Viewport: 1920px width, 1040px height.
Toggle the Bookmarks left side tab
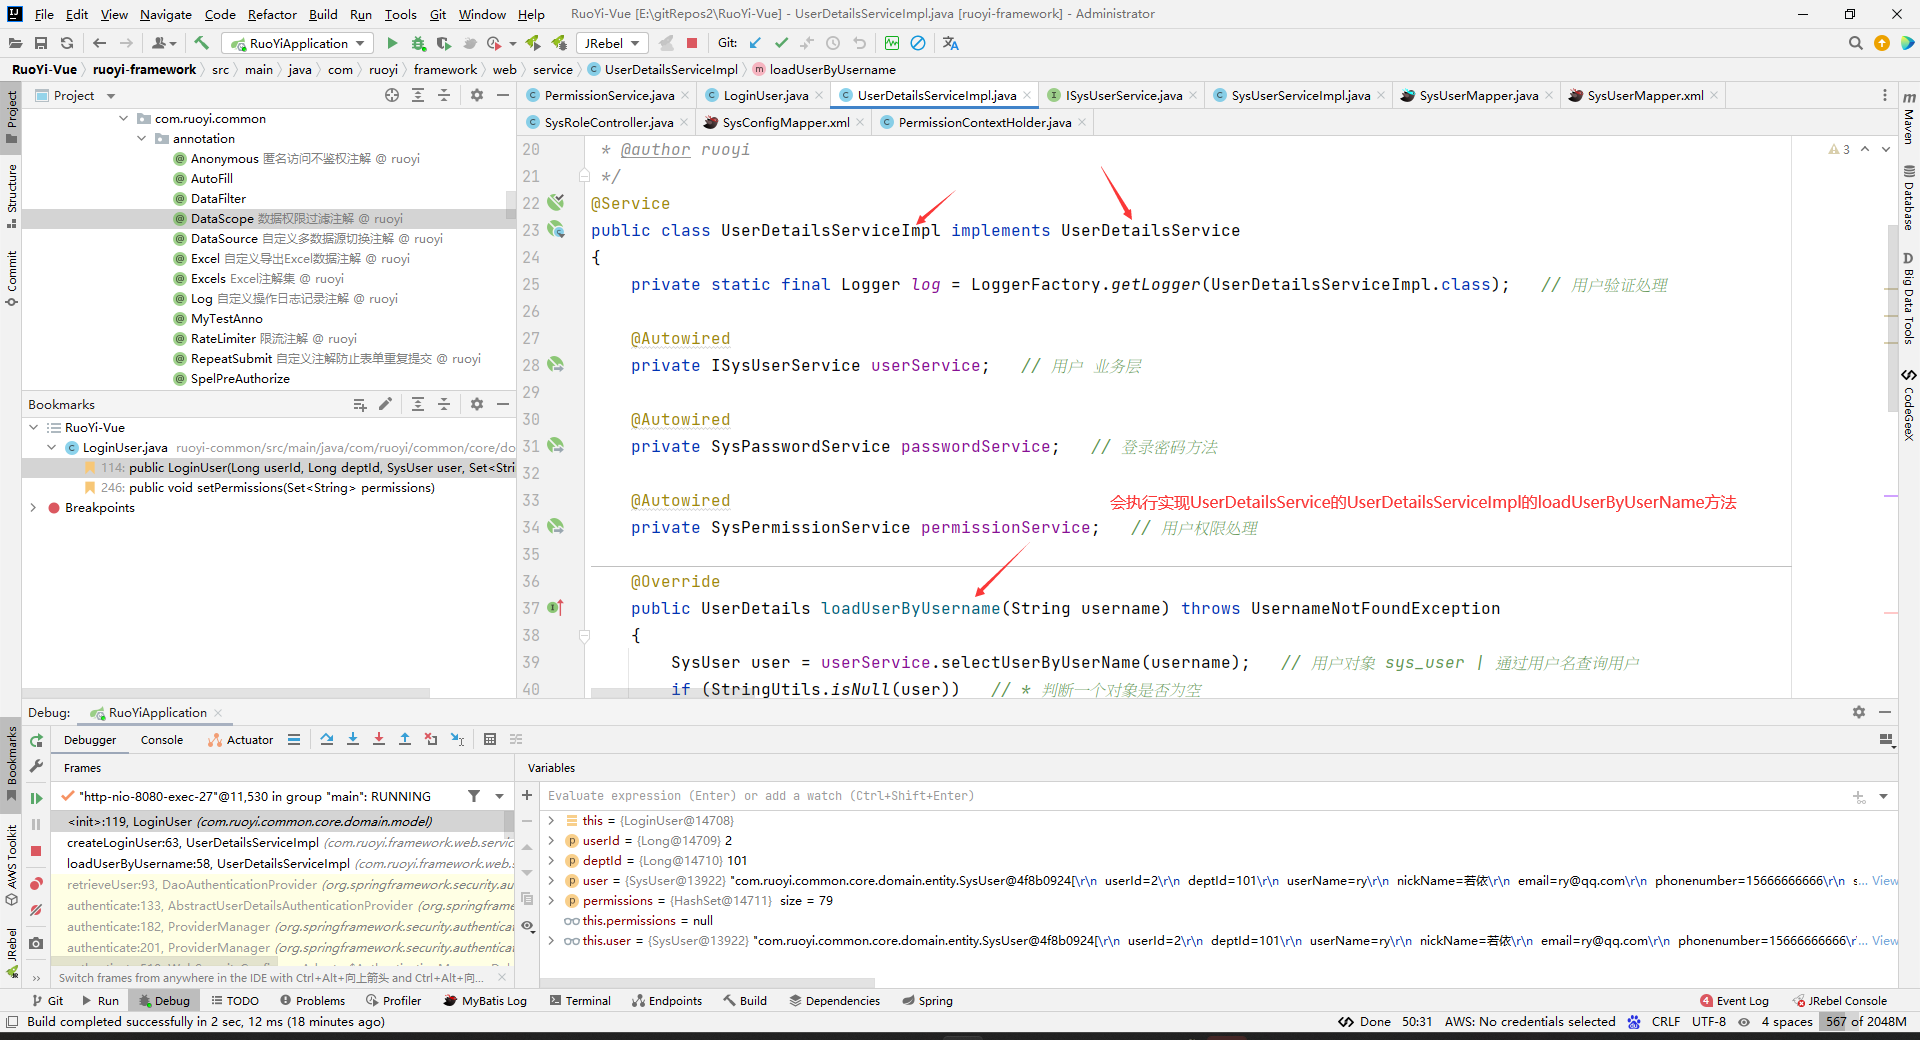tap(11, 764)
